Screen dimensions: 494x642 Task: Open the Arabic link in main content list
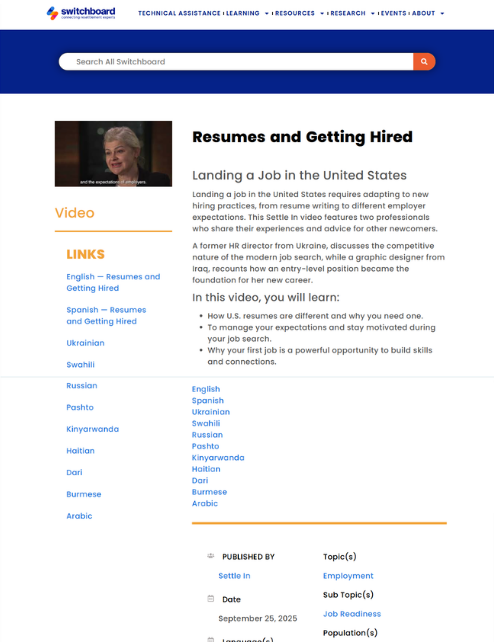point(205,504)
